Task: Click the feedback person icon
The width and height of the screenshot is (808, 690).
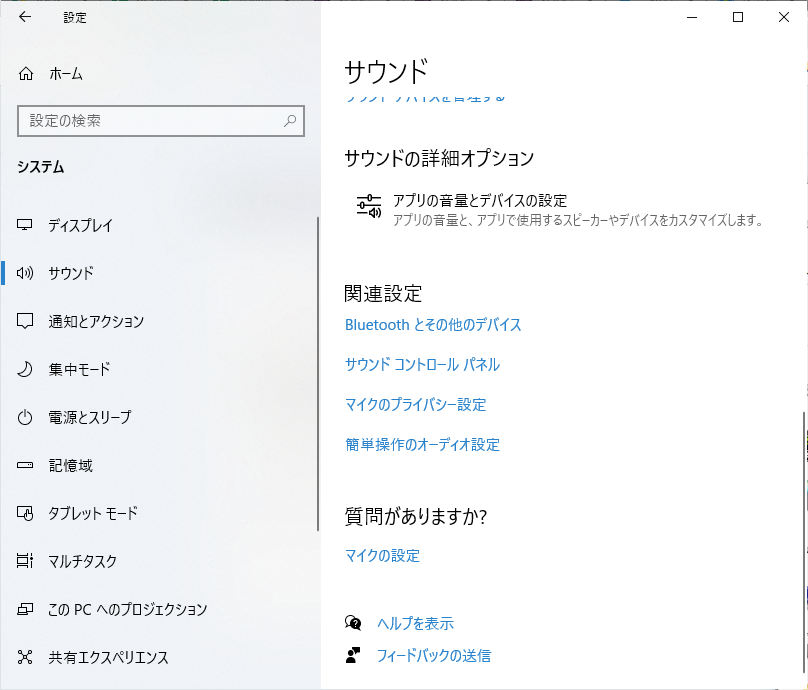Action: click(x=353, y=655)
